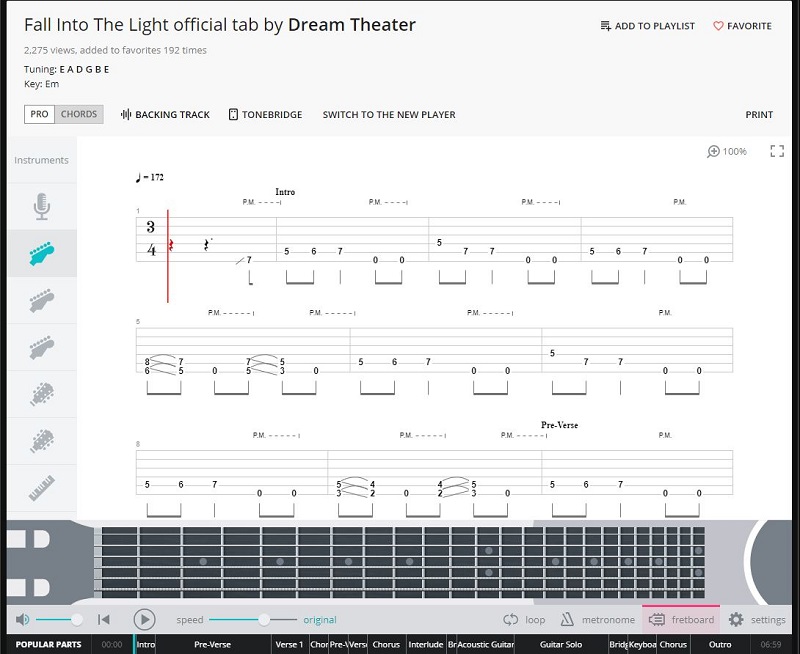This screenshot has width=800, height=654.
Task: Click the Pre-Verse heading above the tablature
Action: [x=560, y=425]
